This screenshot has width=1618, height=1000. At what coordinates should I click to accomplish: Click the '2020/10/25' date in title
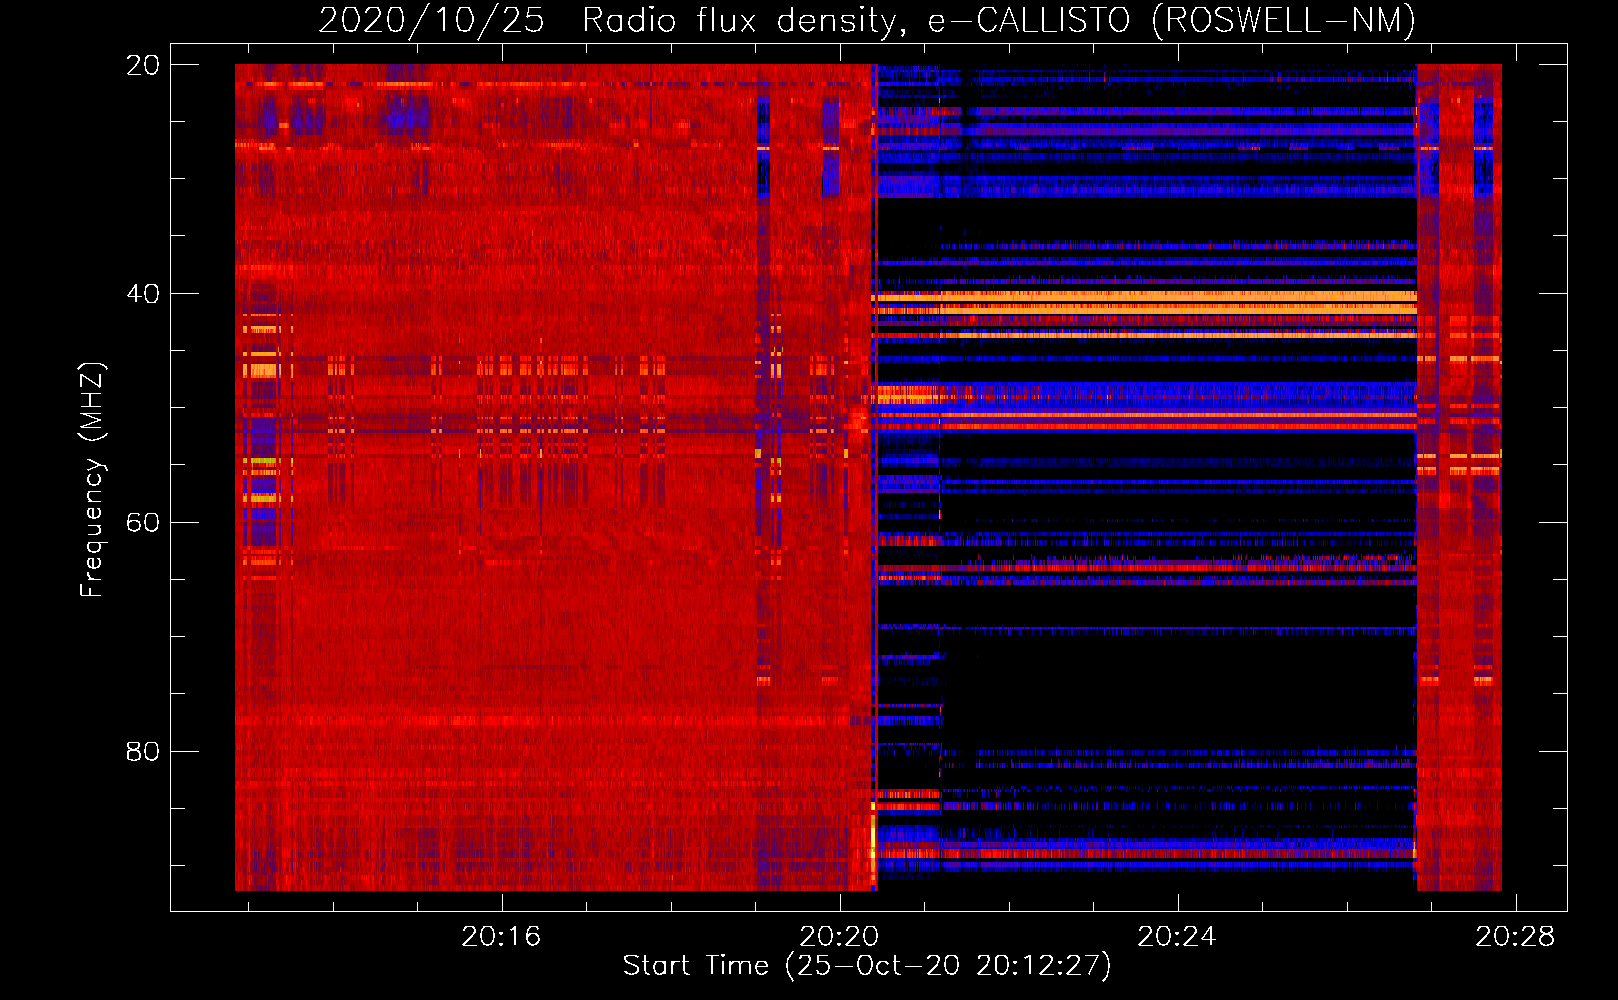tap(431, 21)
